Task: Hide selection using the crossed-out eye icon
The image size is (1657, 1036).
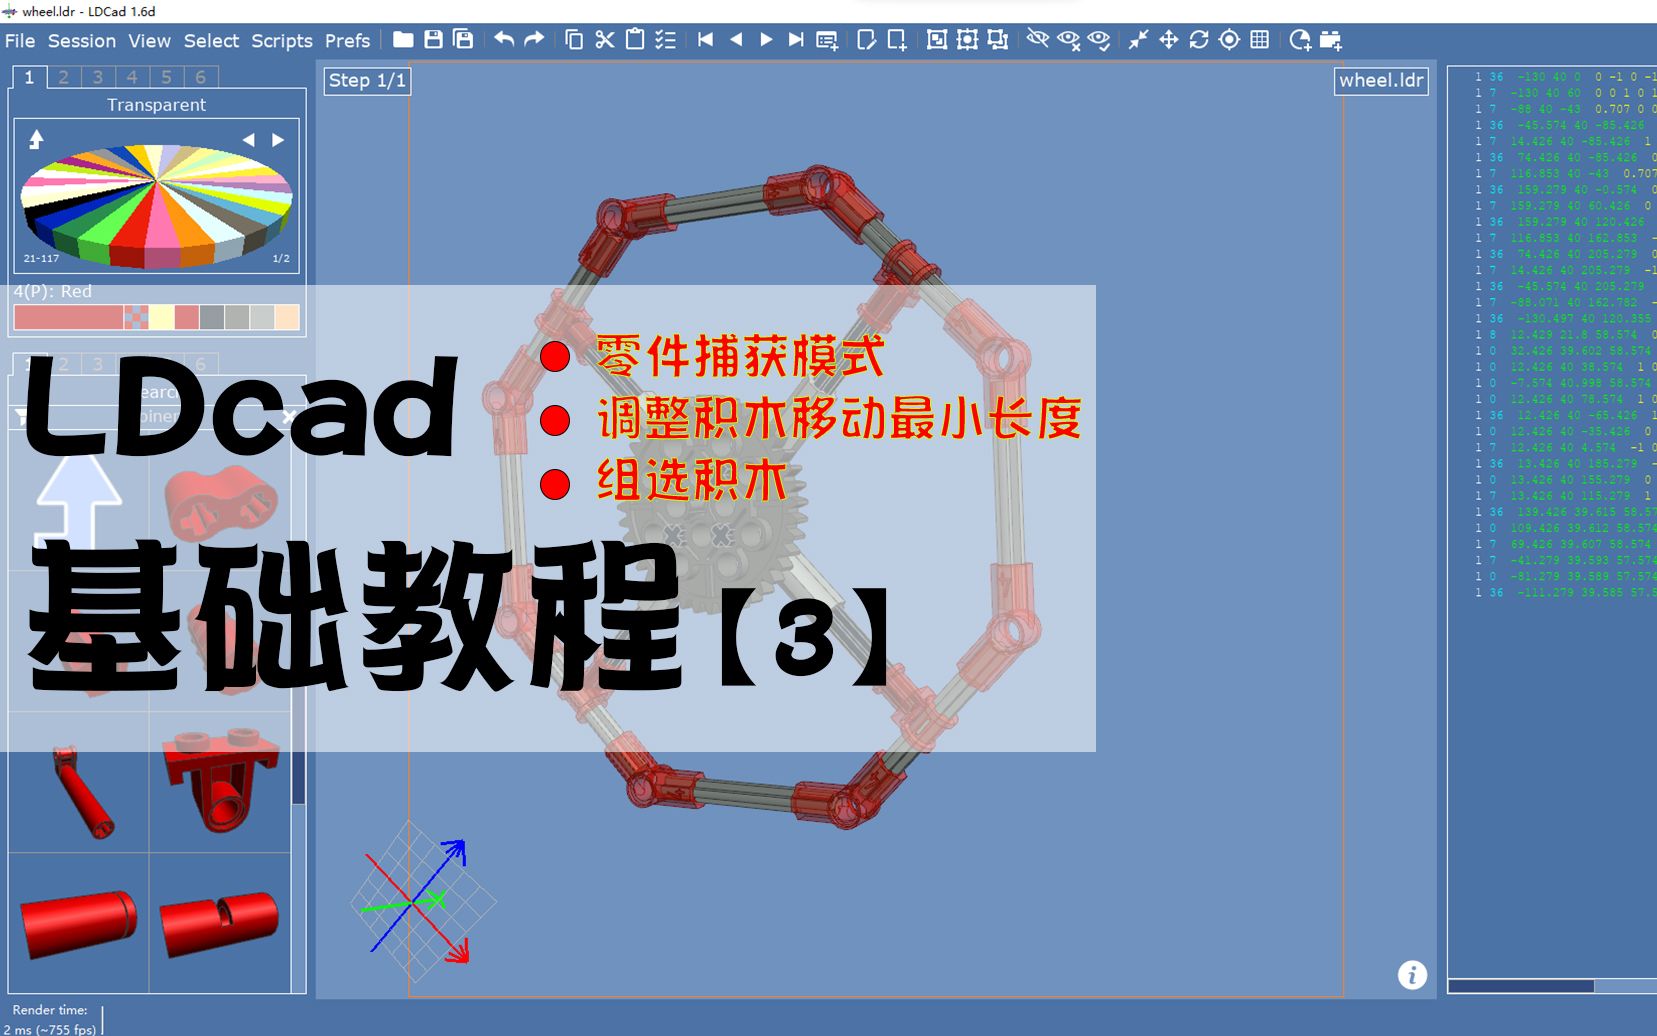Action: click(x=1038, y=40)
